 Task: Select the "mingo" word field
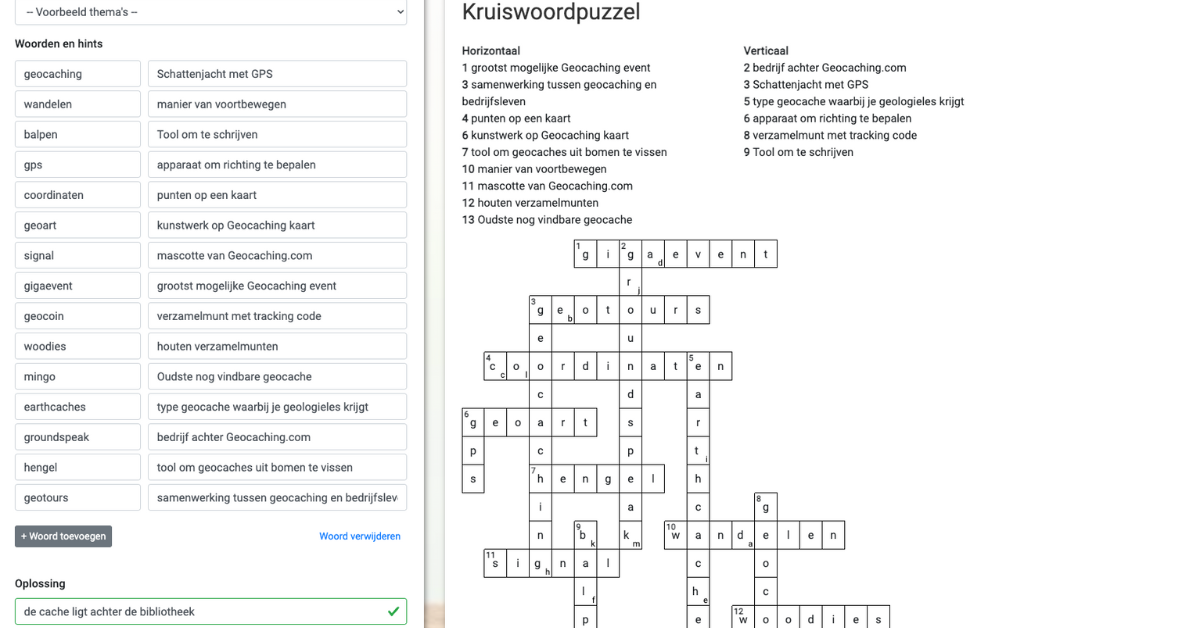pos(77,376)
